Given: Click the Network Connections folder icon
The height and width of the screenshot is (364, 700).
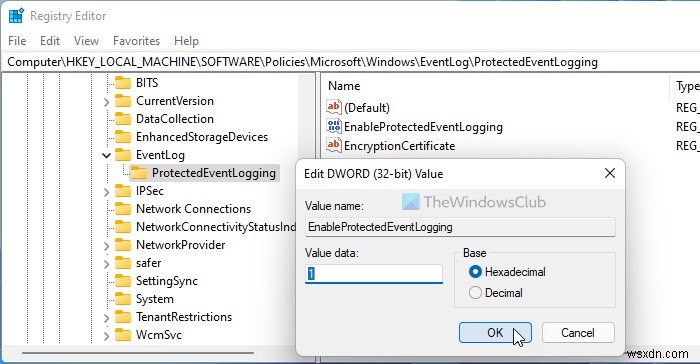Looking at the screenshot, I should pyautogui.click(x=123, y=209).
